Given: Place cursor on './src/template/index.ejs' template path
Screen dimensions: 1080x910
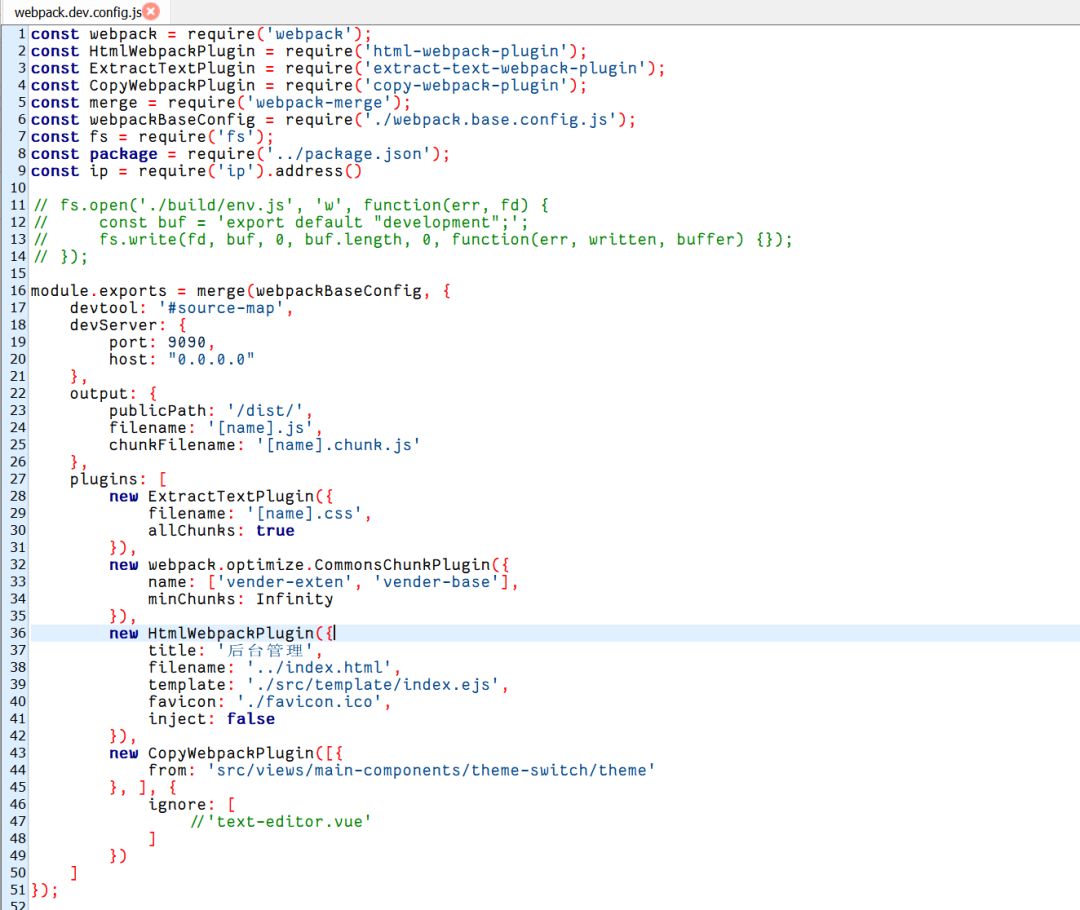Looking at the screenshot, I should (377, 685).
